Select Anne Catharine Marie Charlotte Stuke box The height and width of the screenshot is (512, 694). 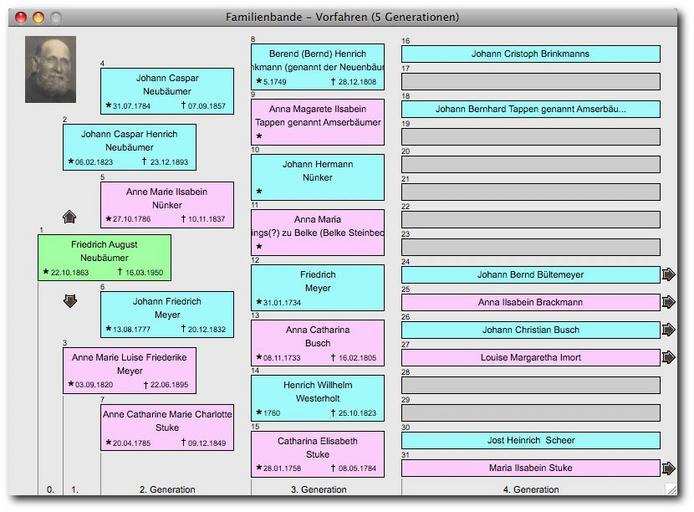[167, 427]
